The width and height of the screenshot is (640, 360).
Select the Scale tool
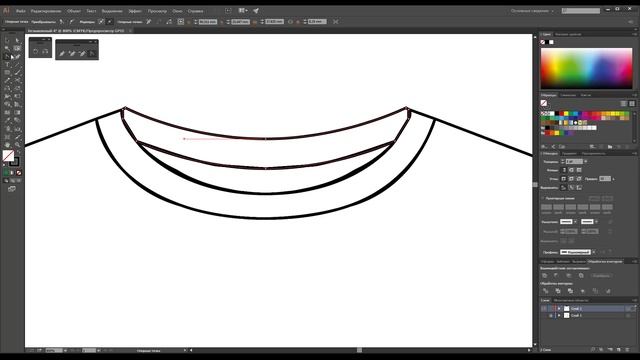tap(17, 88)
